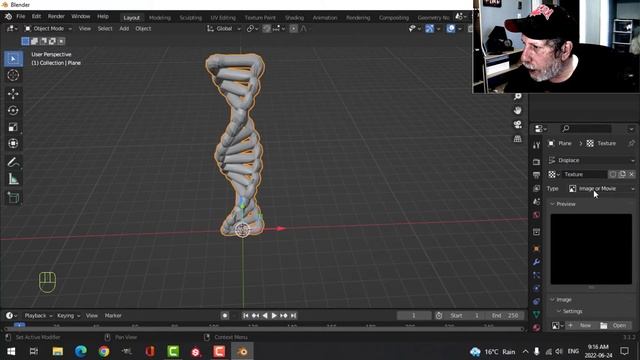This screenshot has width=640, height=360.
Task: Open the World properties tab
Action: click(x=536, y=215)
